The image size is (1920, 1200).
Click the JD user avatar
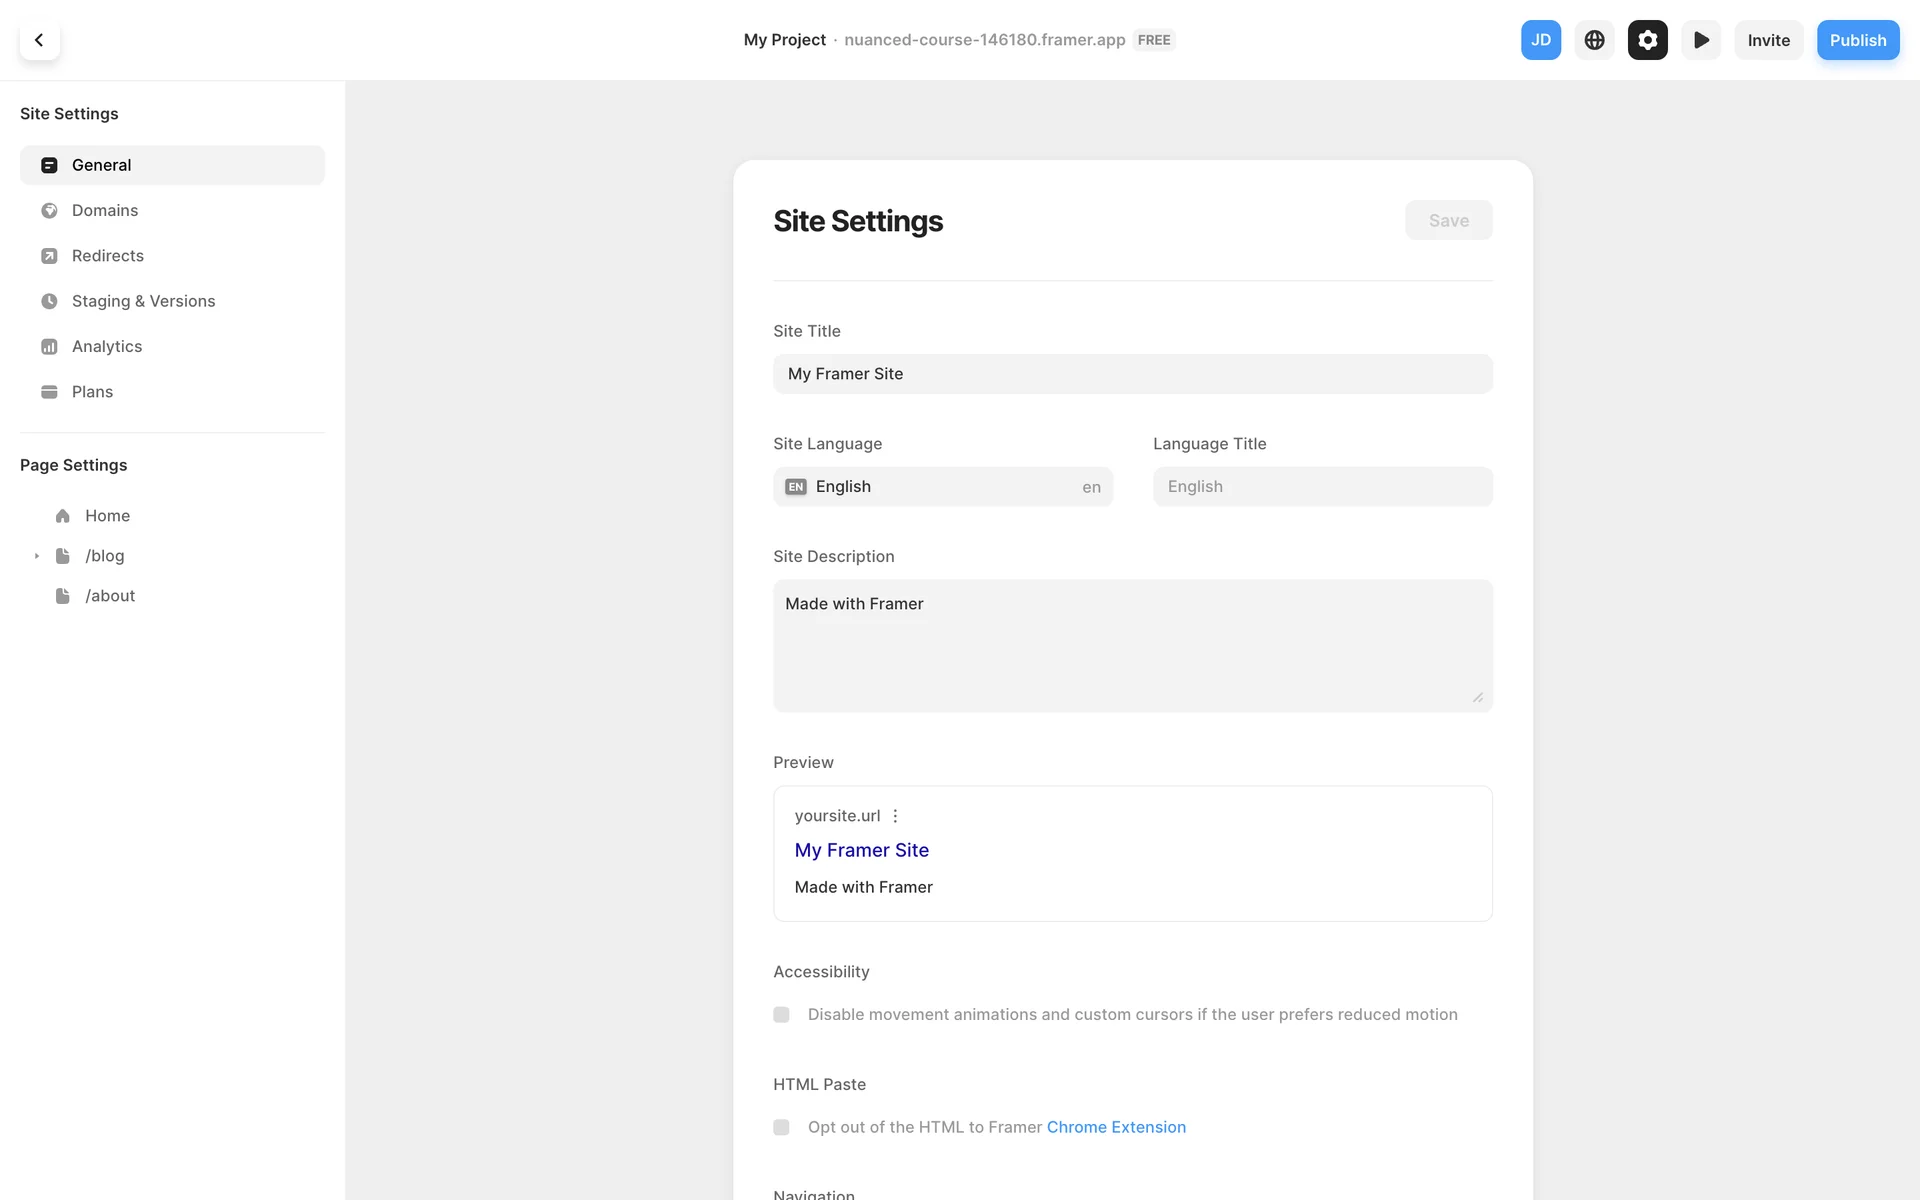(x=1540, y=40)
